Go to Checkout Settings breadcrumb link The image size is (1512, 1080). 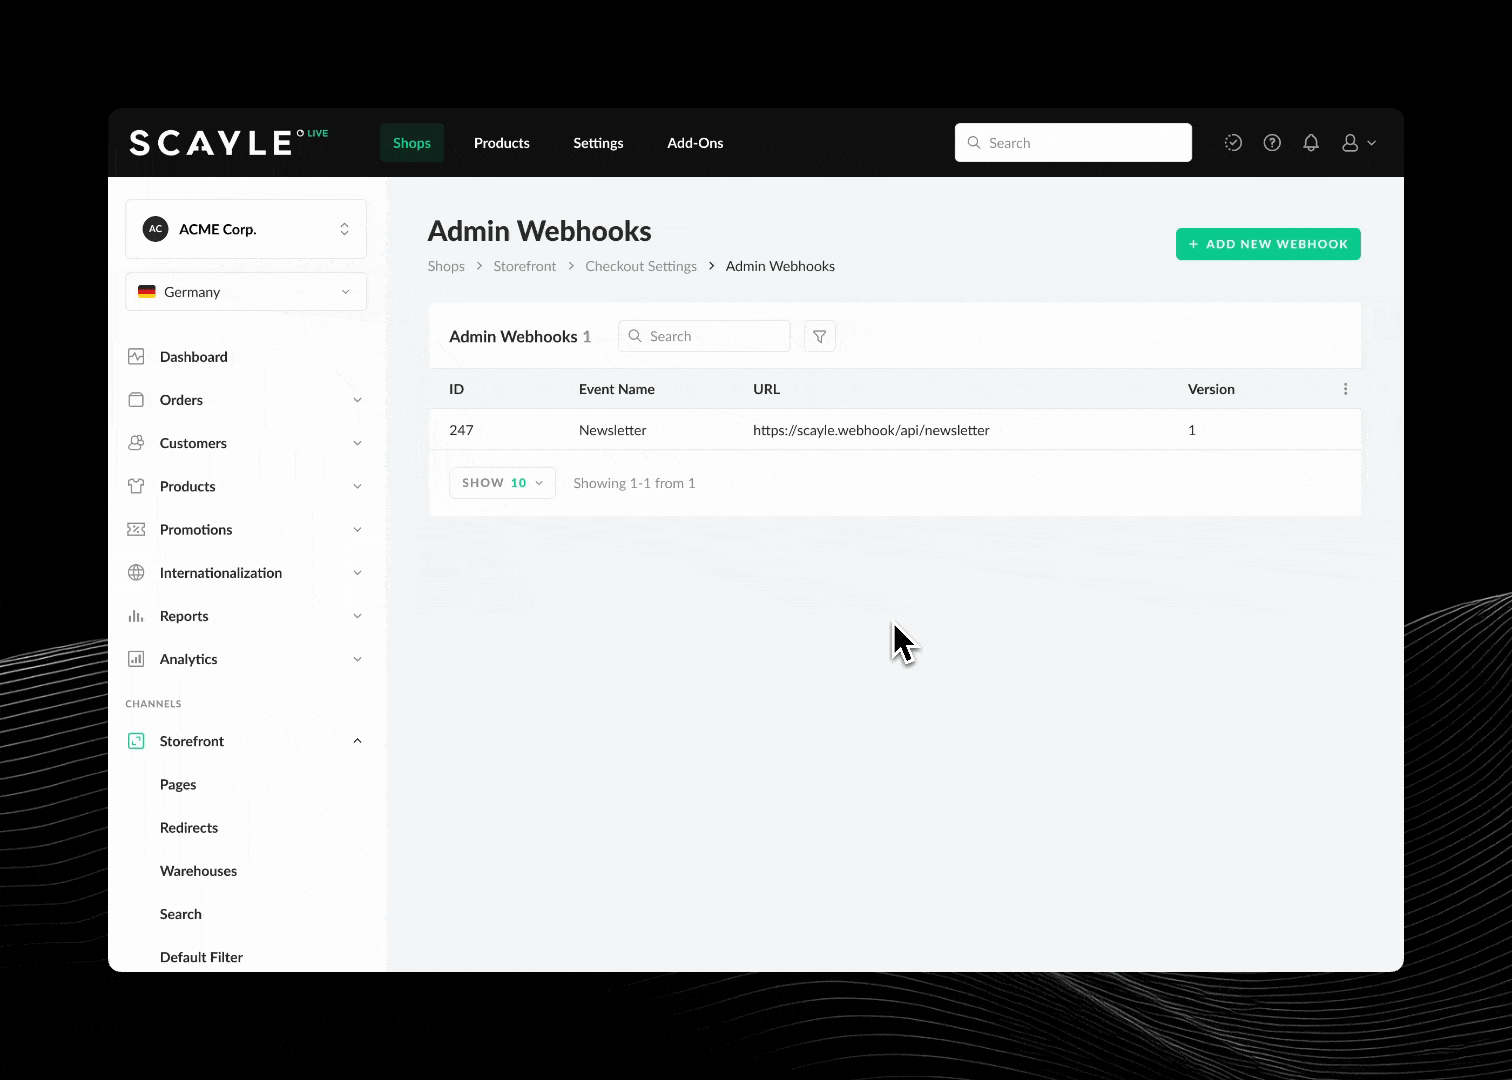[640, 266]
